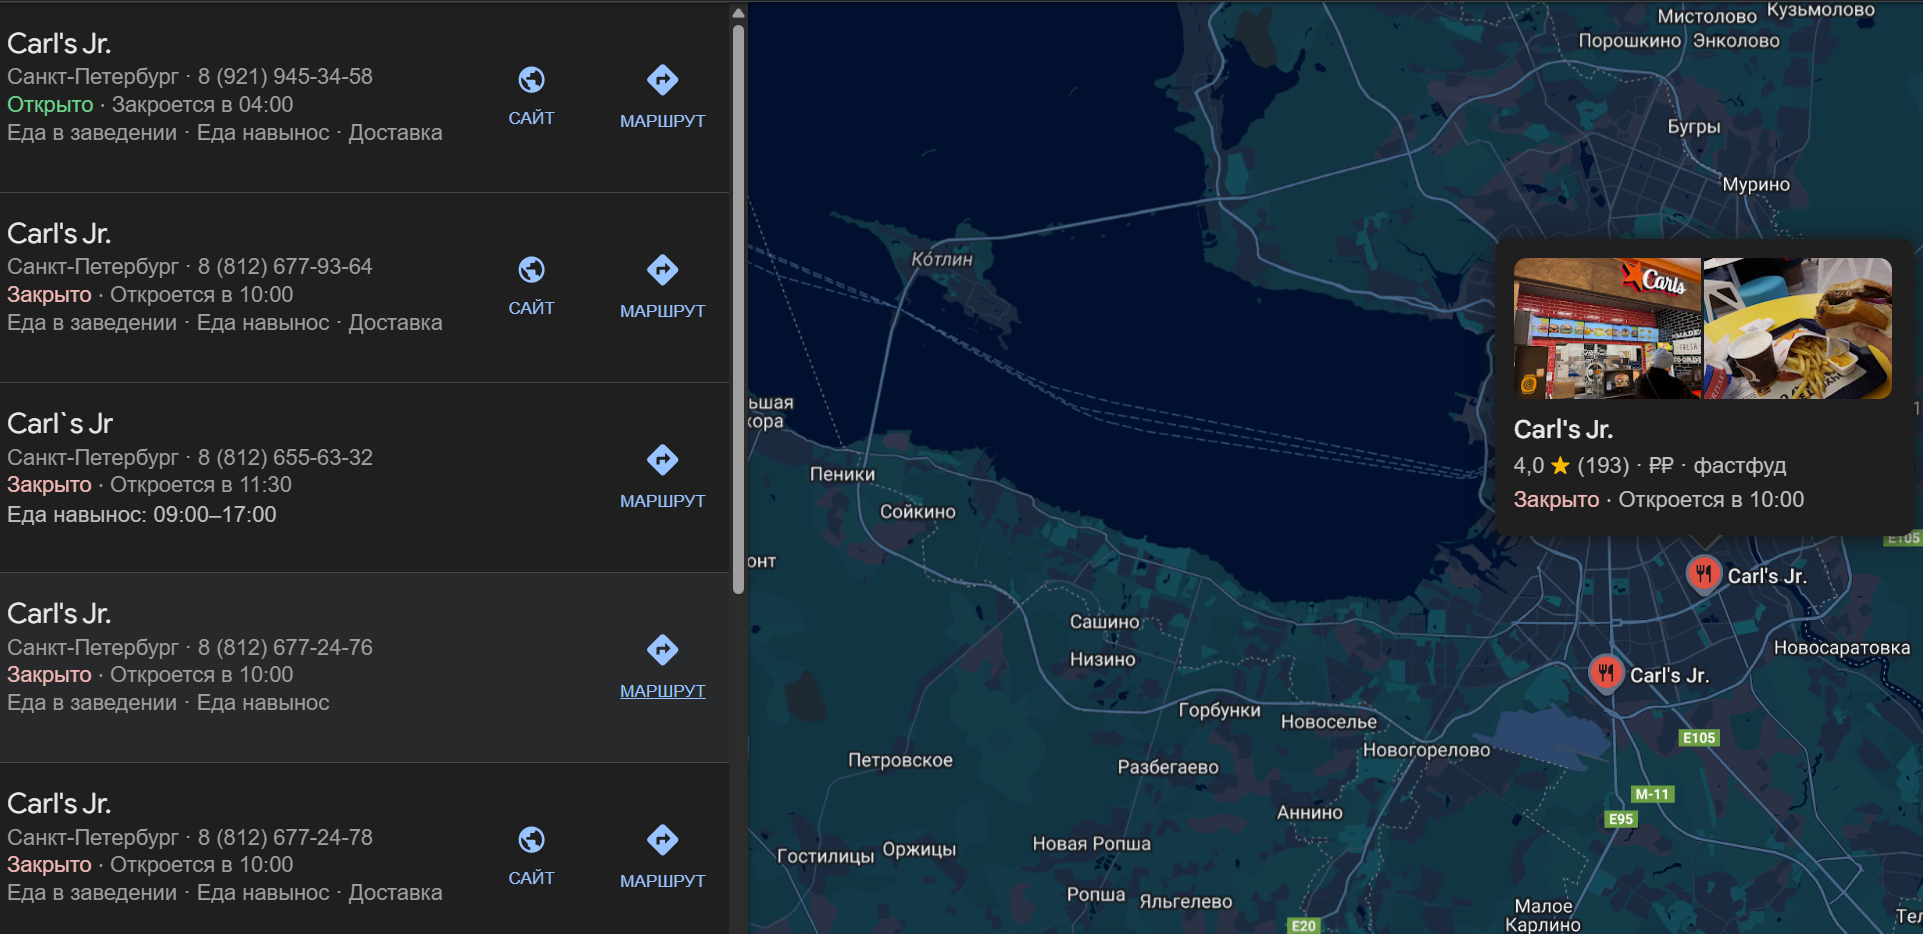Image resolution: width=1923 pixels, height=934 pixels.
Task: Click directions arrow icon for 677-93-64 listing
Action: click(662, 270)
